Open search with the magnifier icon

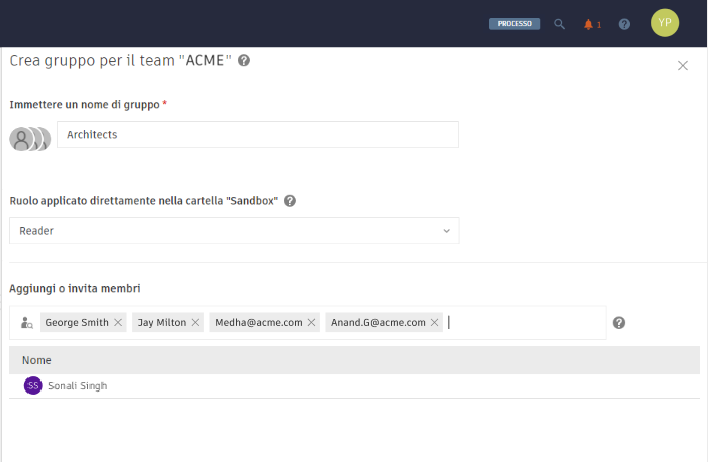click(x=559, y=24)
